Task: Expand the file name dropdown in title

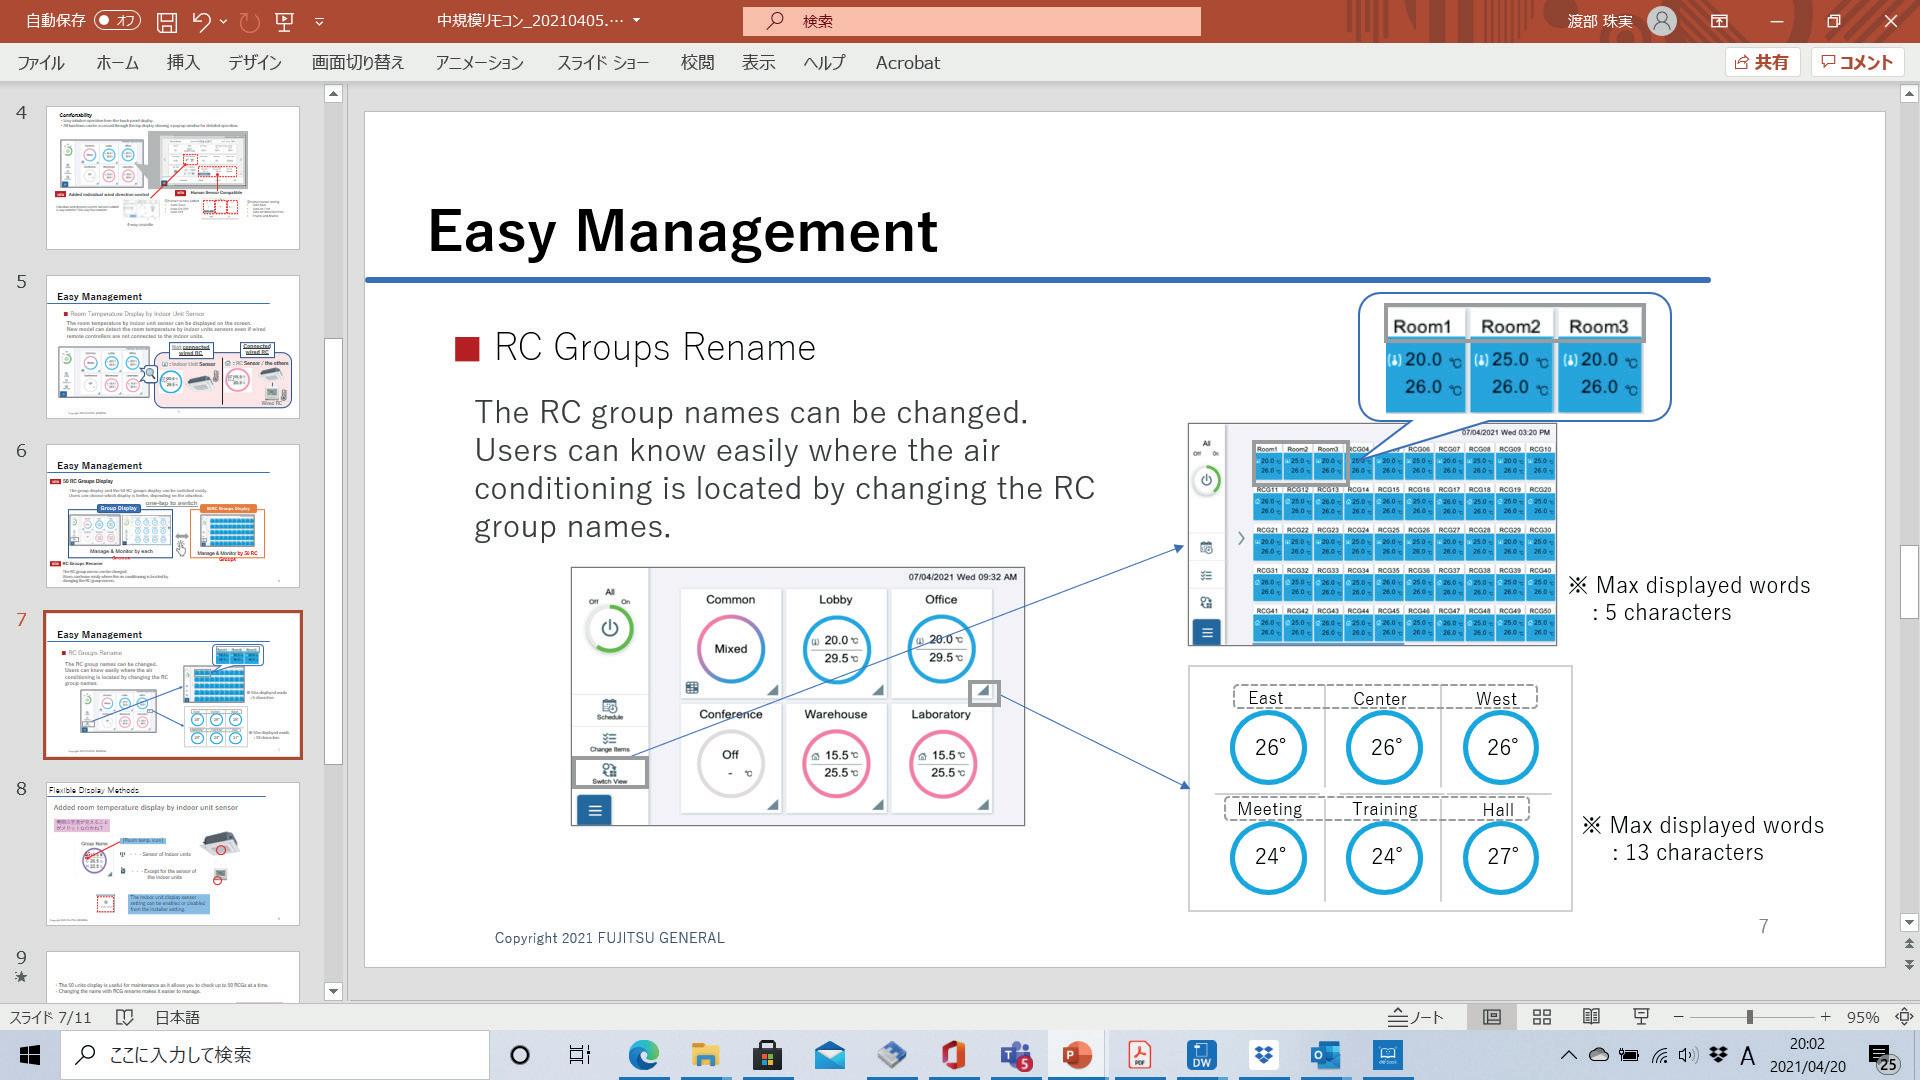Action: point(636,21)
